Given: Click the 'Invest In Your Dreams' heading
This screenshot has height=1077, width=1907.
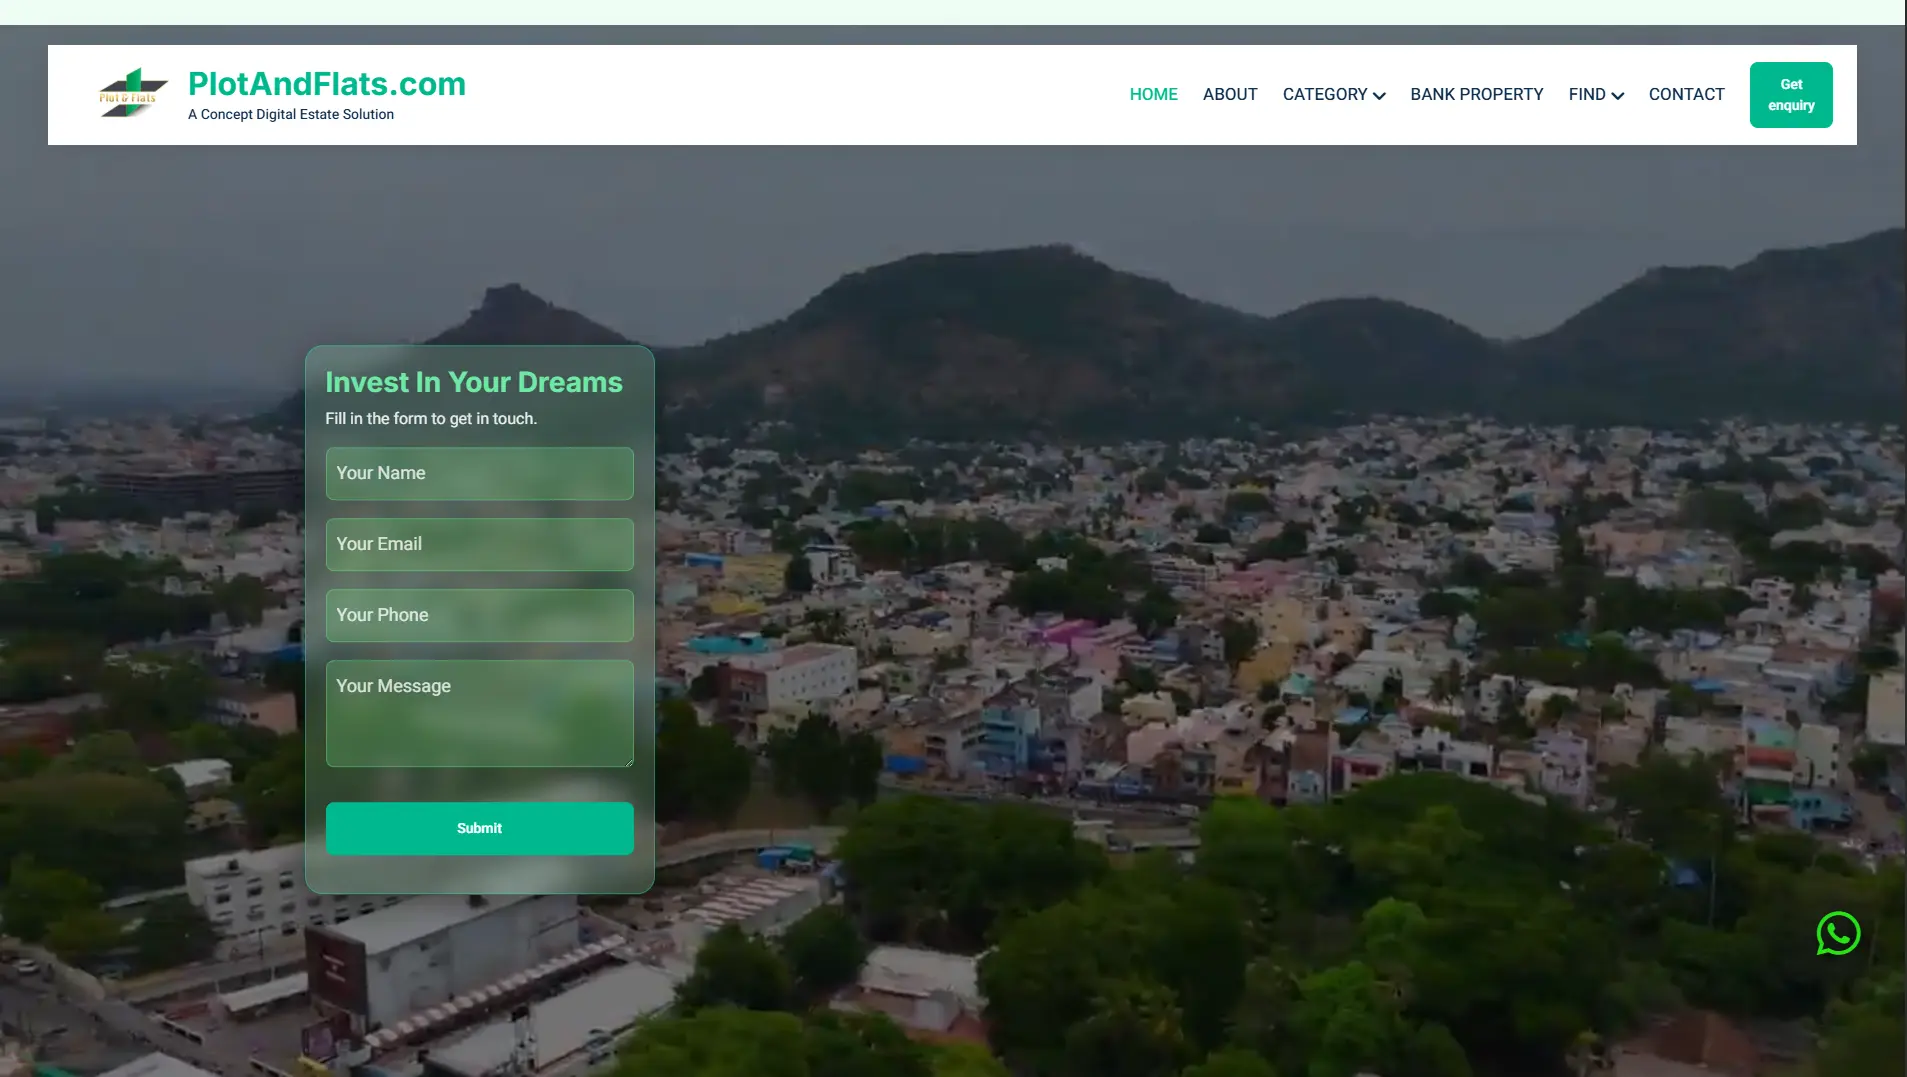Looking at the screenshot, I should [474, 382].
